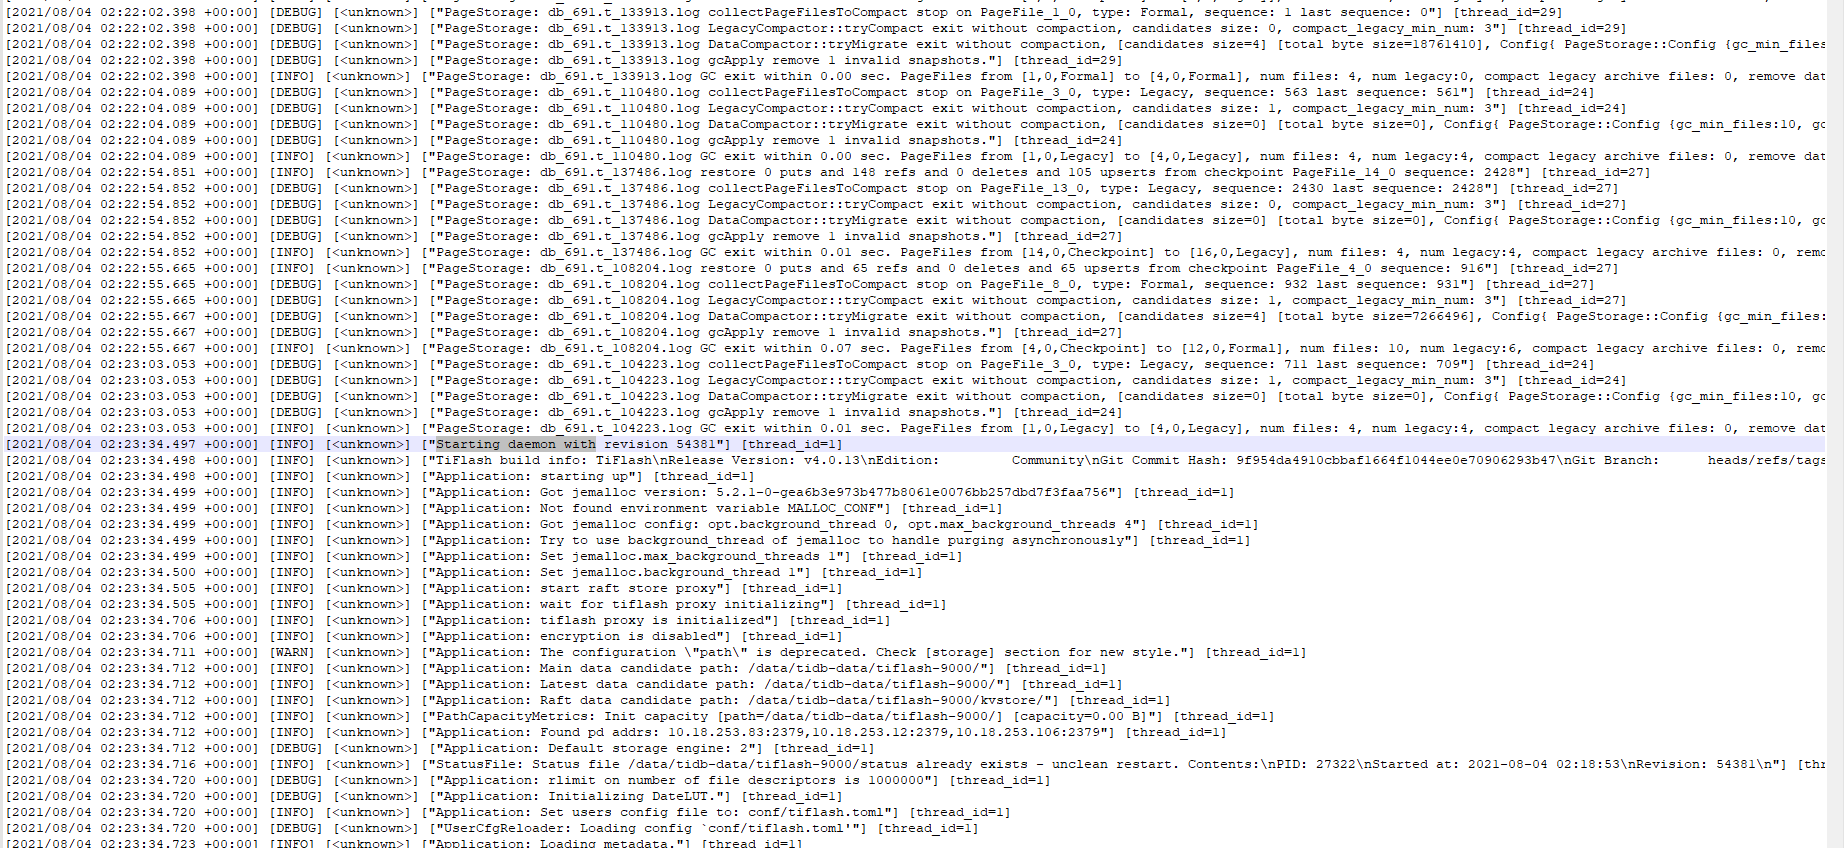Click the StatusFile unclean restart line
Viewport: 1845px width, 848px height.
[x=915, y=764]
